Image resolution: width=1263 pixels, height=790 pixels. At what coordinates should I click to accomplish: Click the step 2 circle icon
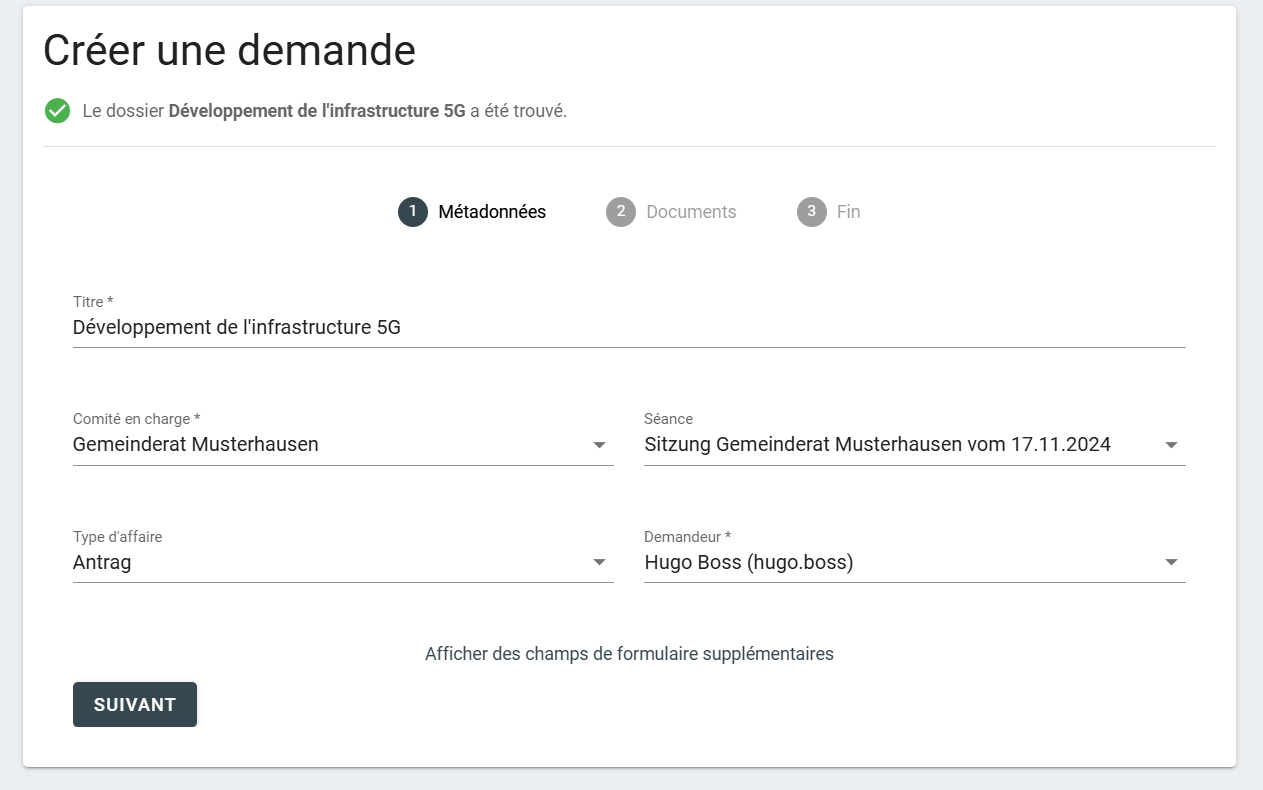pos(620,212)
